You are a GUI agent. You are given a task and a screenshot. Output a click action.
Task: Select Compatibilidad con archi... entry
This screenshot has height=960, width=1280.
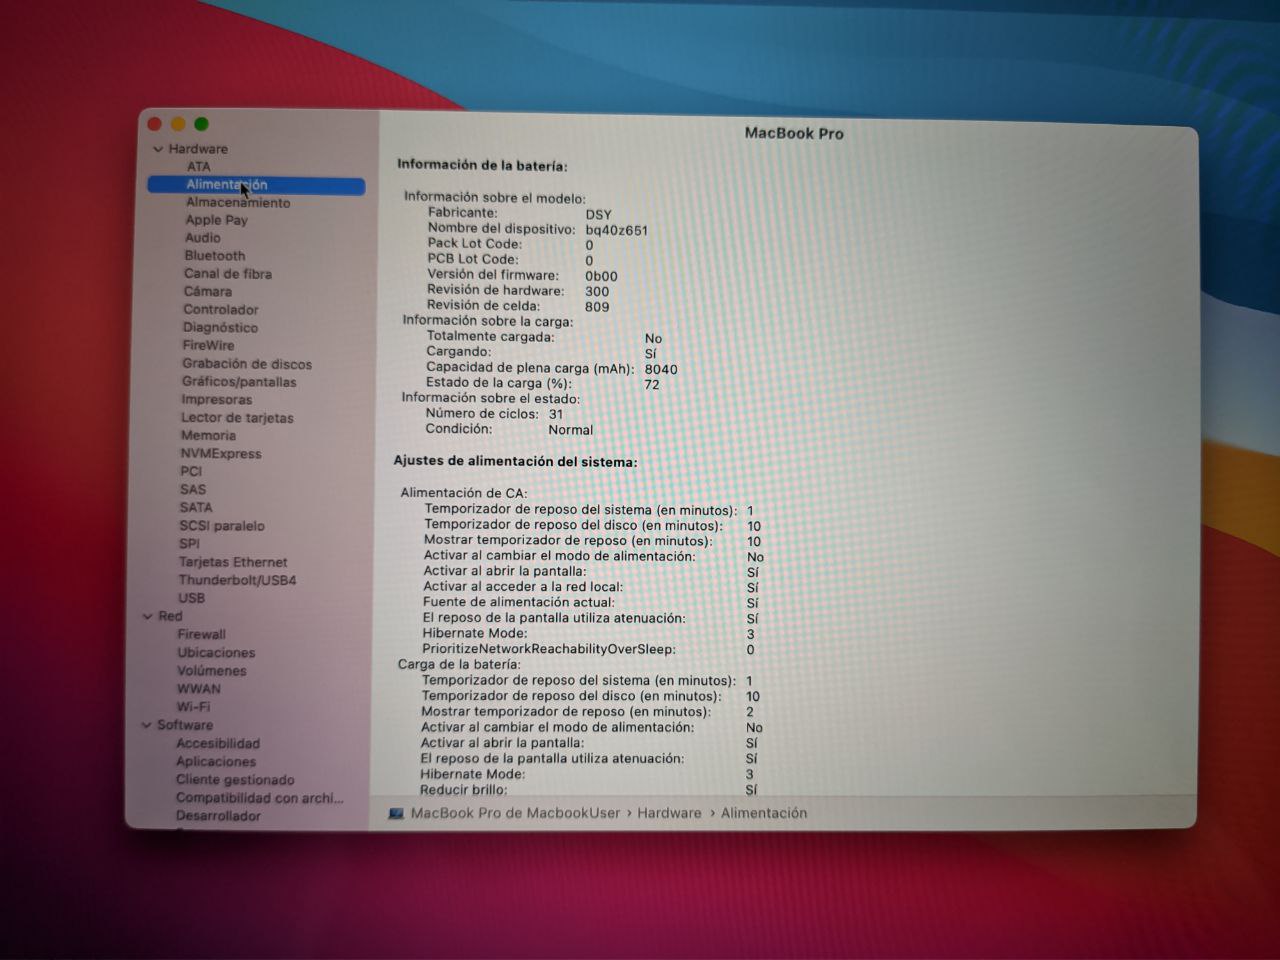click(259, 798)
